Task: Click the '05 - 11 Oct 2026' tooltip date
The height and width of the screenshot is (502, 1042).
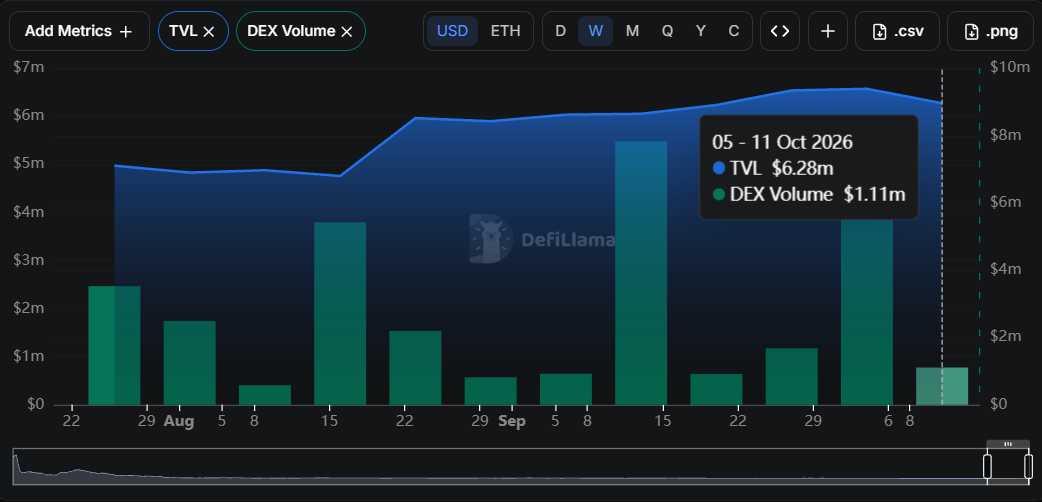Action: [782, 142]
